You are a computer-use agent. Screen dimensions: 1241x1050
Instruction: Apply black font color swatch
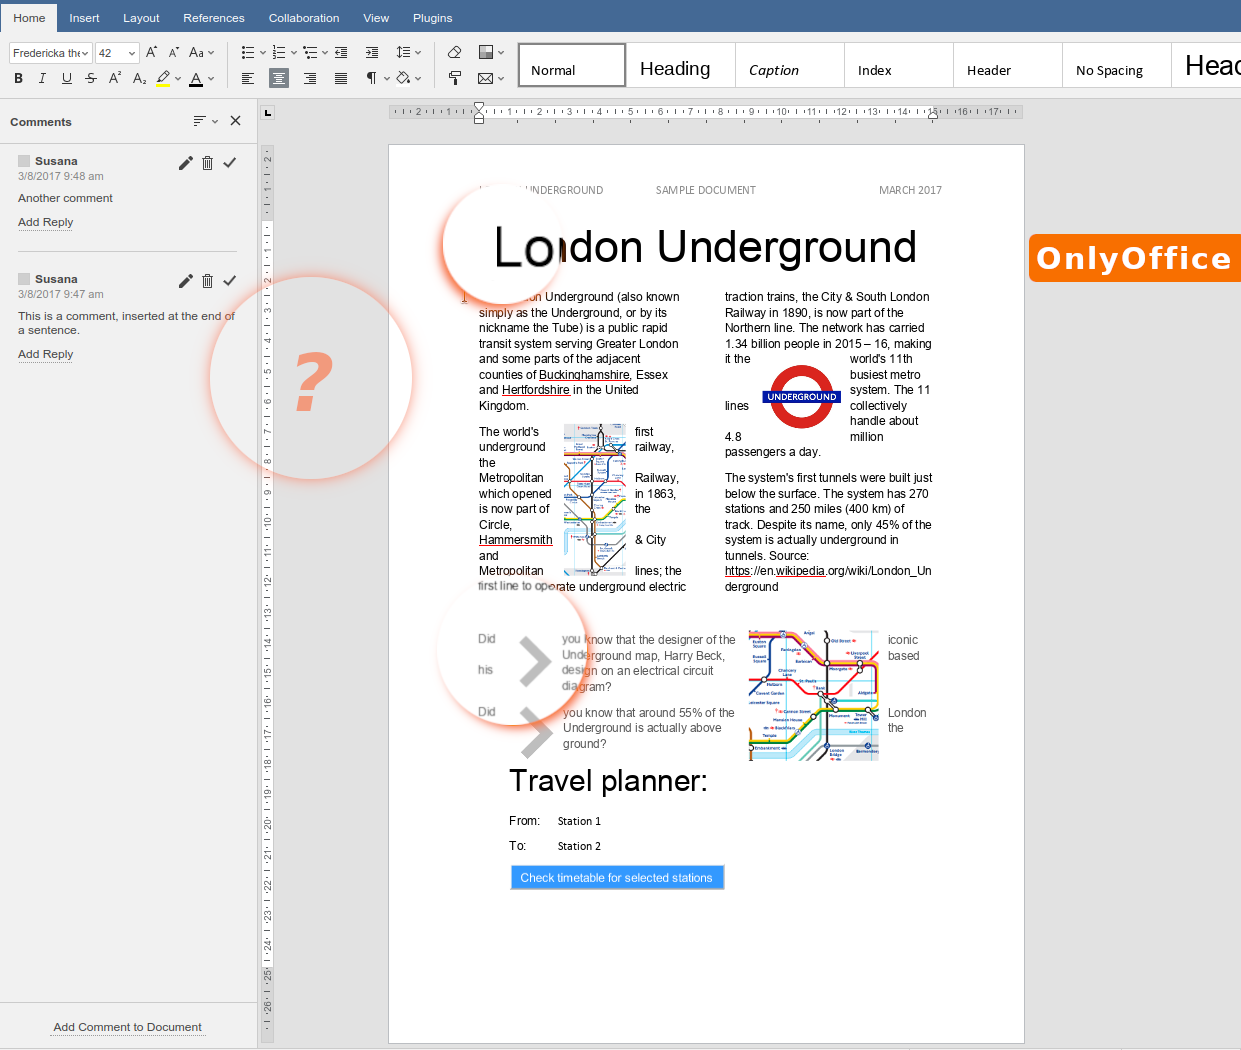tap(196, 78)
